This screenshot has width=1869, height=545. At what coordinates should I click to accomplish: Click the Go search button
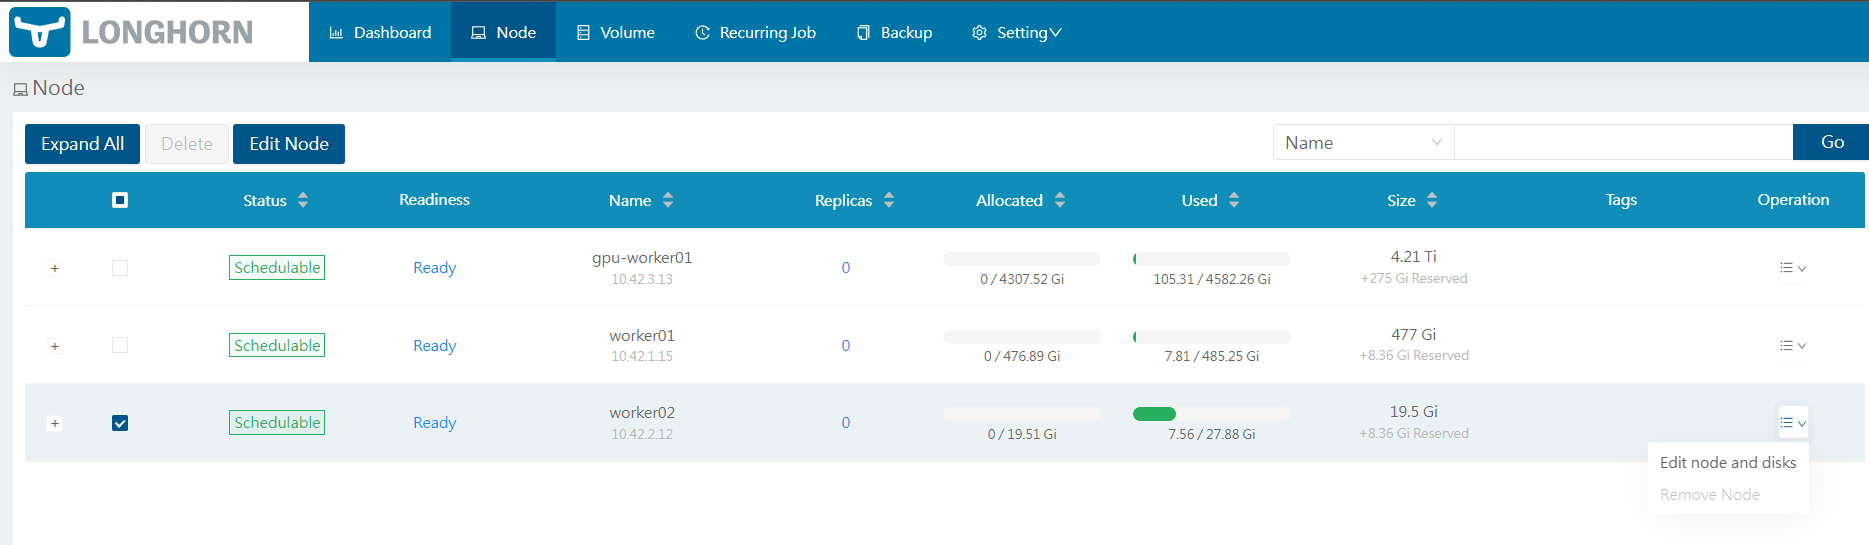(1831, 142)
